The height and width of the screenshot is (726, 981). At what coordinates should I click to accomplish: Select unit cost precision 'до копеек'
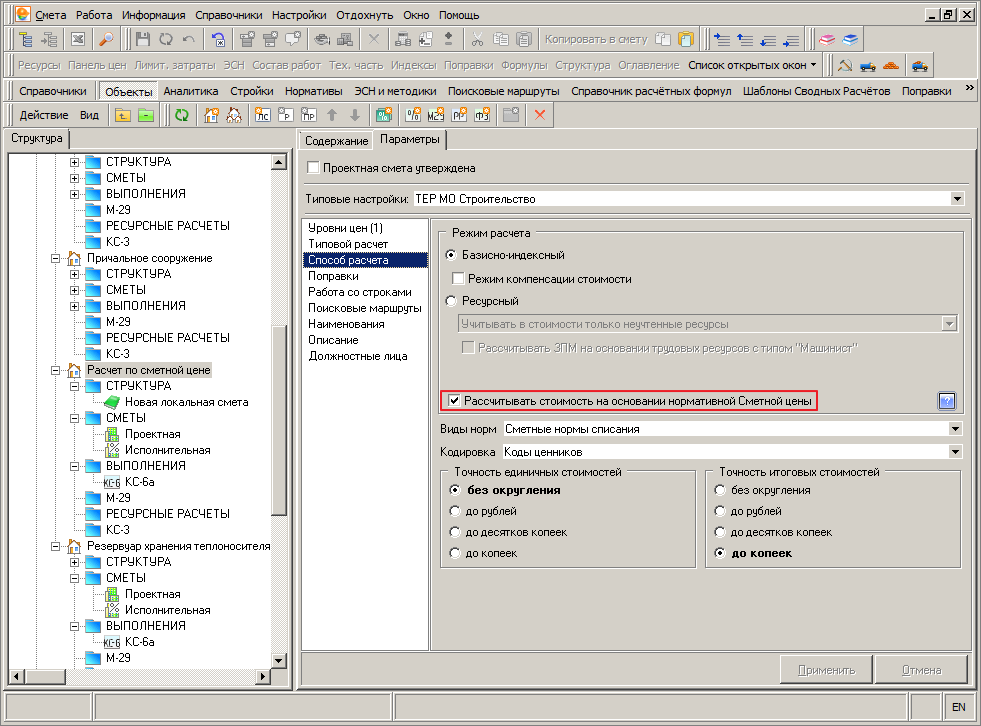pos(455,553)
